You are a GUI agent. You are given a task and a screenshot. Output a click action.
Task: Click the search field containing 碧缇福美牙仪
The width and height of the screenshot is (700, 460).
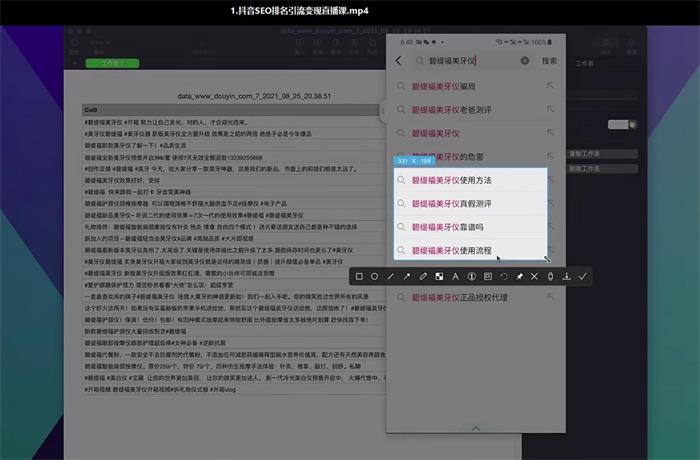pyautogui.click(x=472, y=61)
